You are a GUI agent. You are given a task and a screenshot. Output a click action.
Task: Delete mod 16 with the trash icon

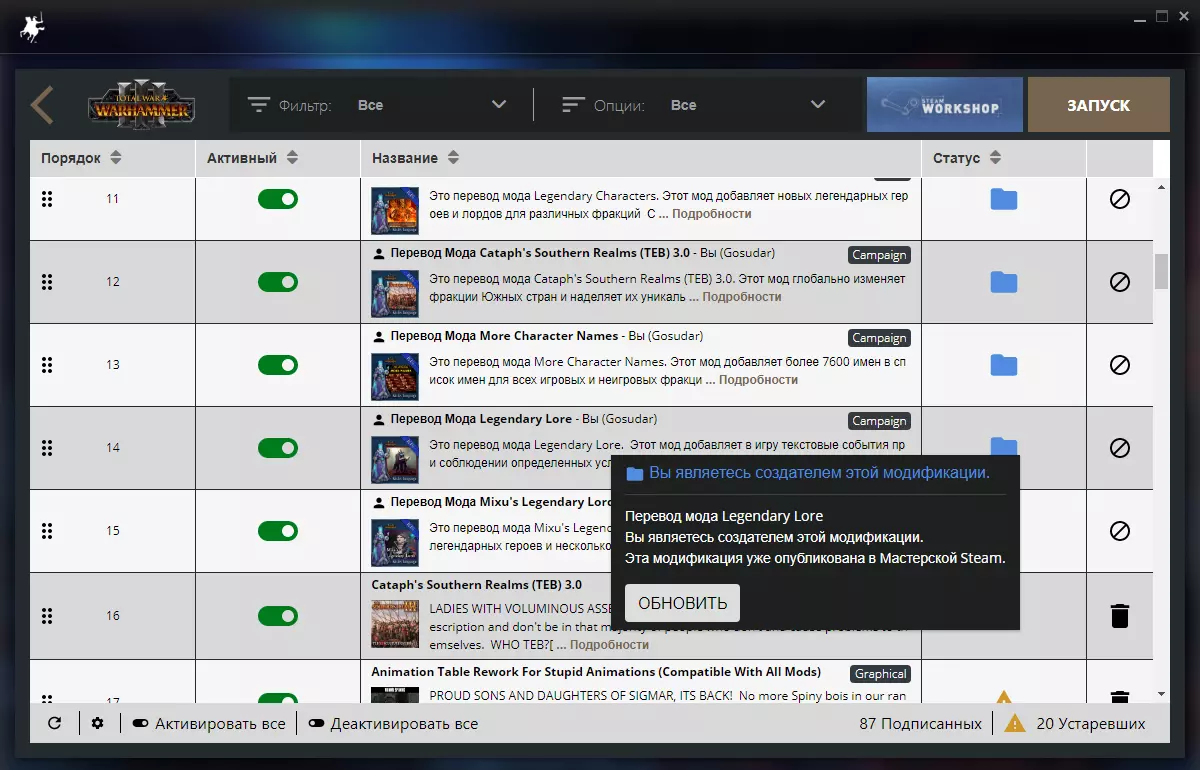coord(1119,616)
